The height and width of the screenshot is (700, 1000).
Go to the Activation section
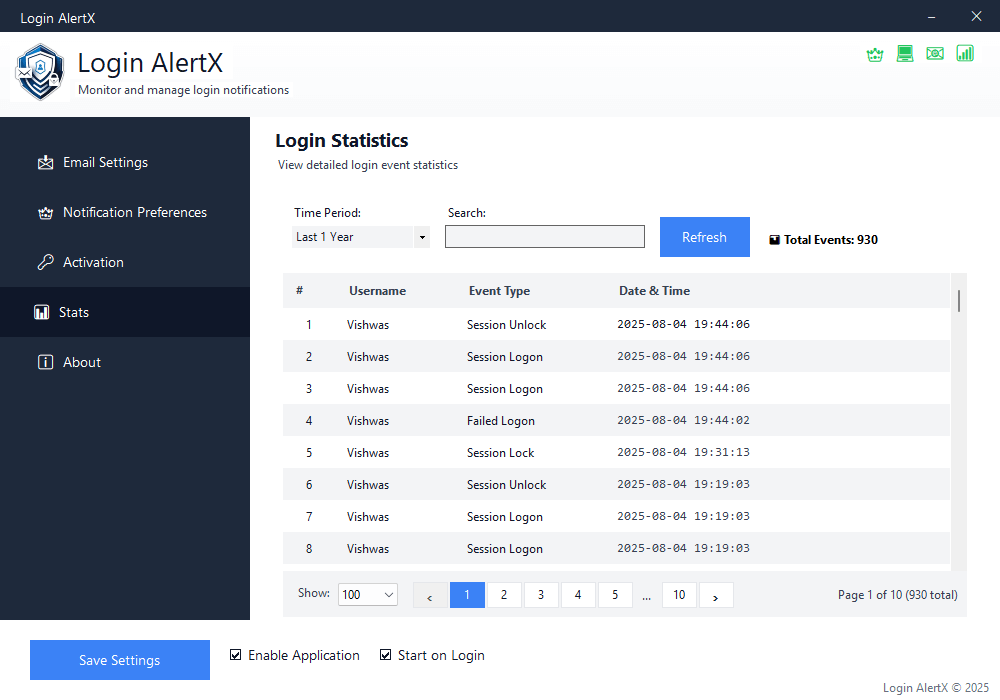[x=125, y=262]
